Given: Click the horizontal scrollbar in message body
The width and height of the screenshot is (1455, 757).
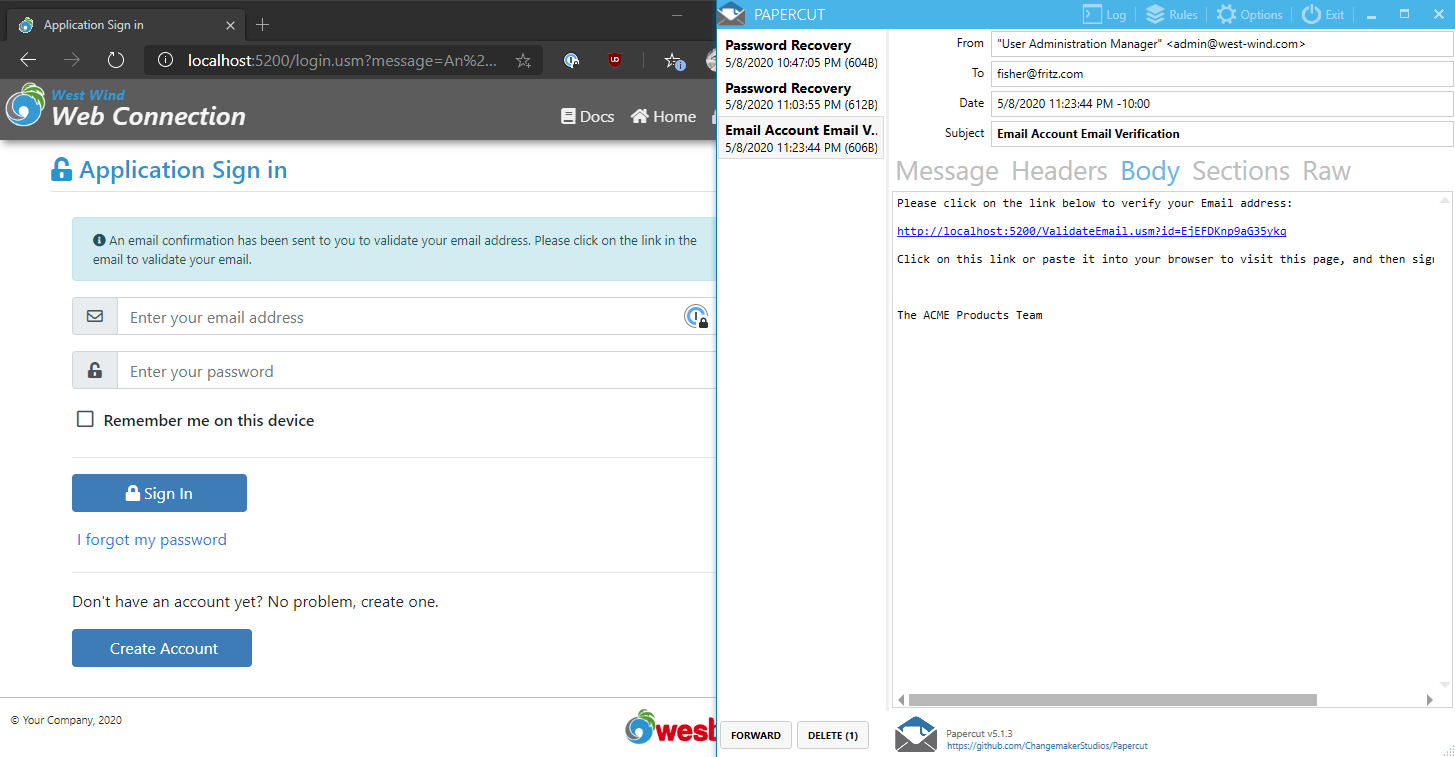Looking at the screenshot, I should pyautogui.click(x=1112, y=700).
